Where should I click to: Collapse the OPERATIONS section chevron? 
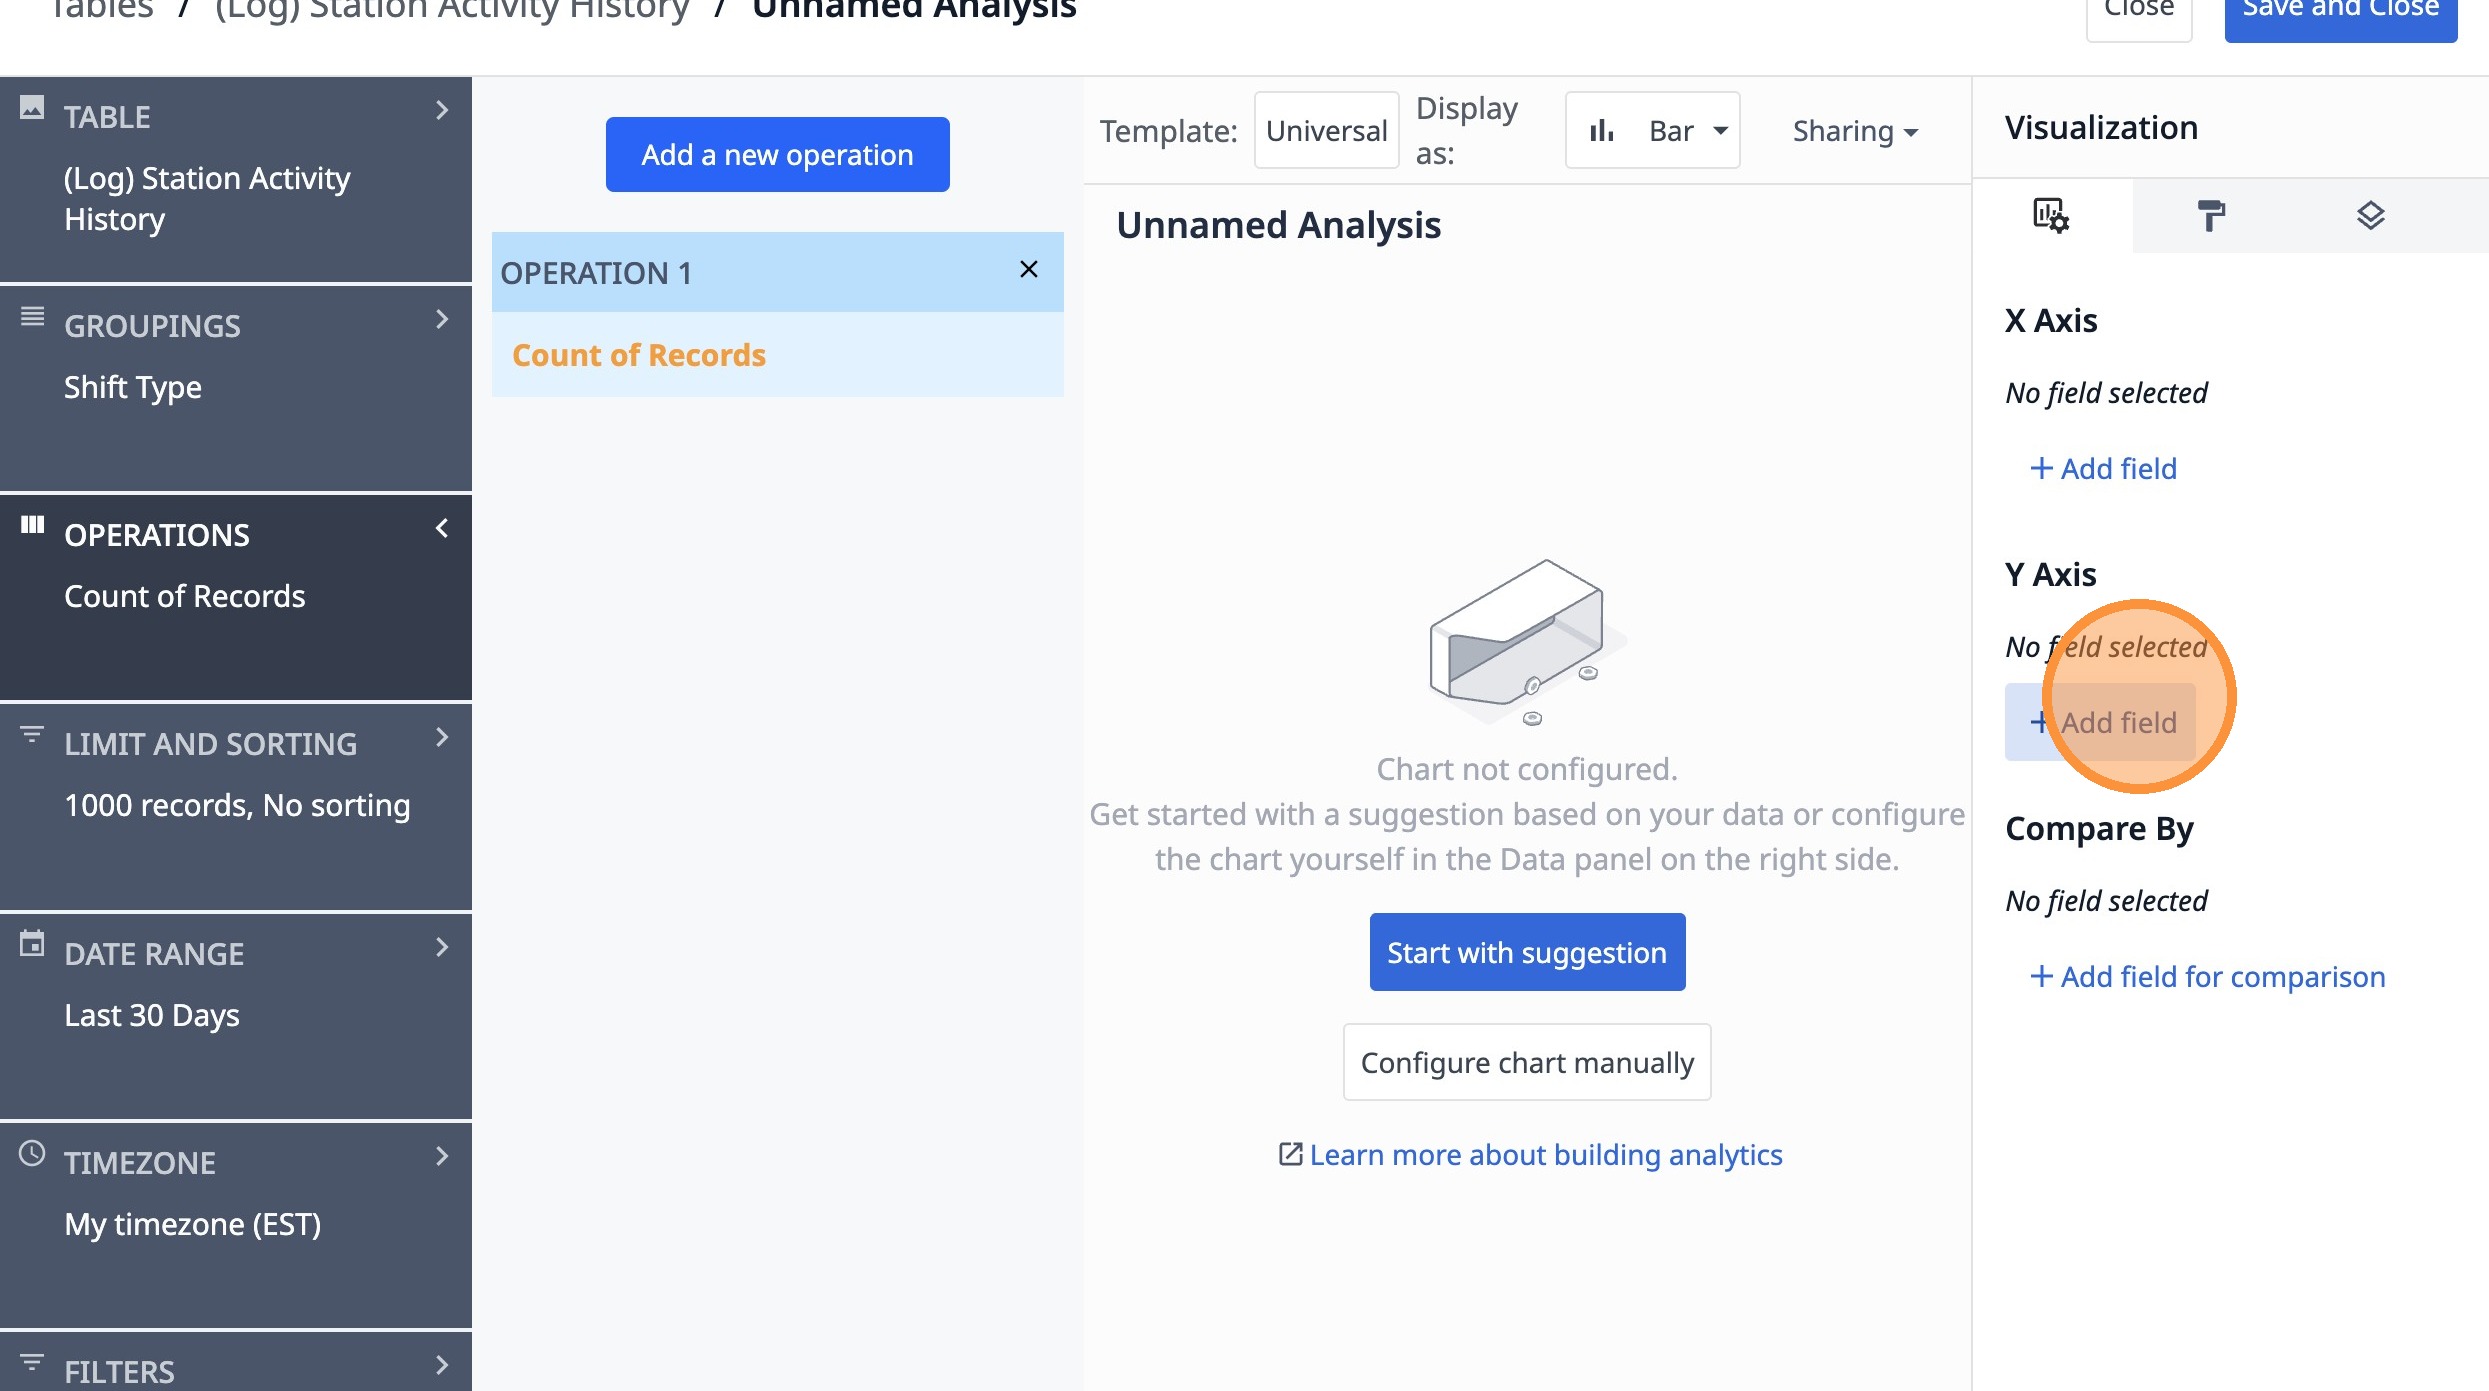(x=442, y=529)
